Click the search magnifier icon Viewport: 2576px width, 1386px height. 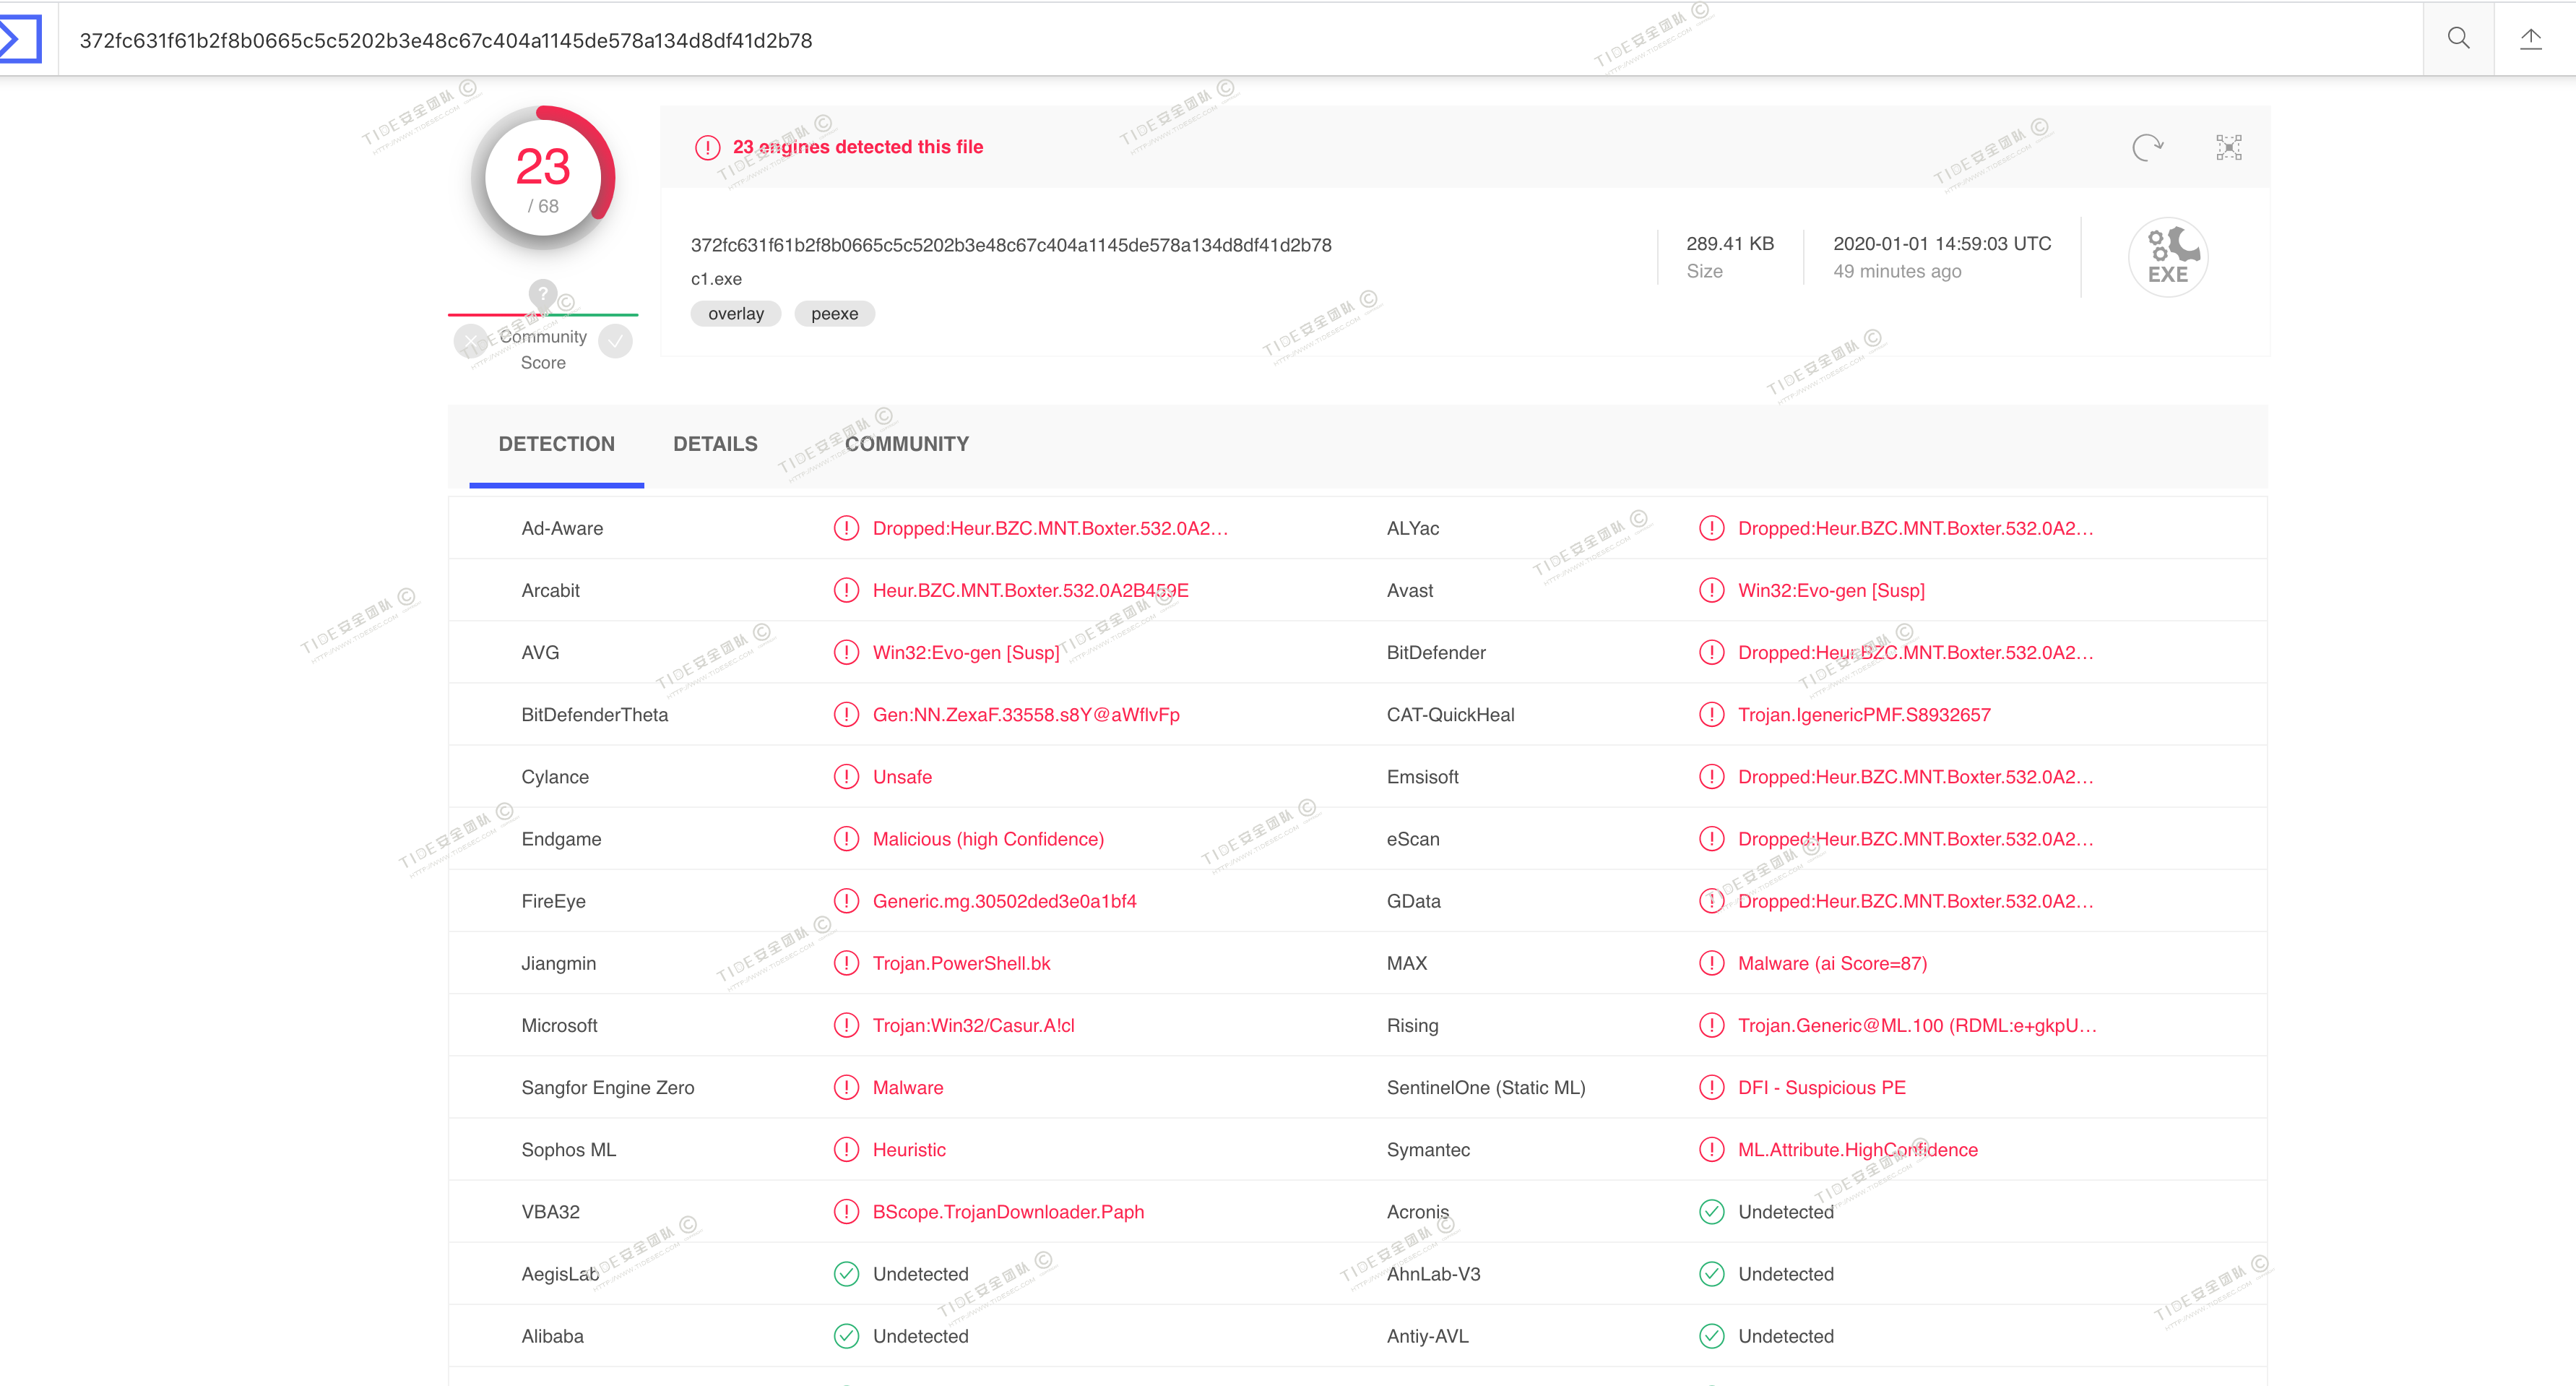point(2458,39)
